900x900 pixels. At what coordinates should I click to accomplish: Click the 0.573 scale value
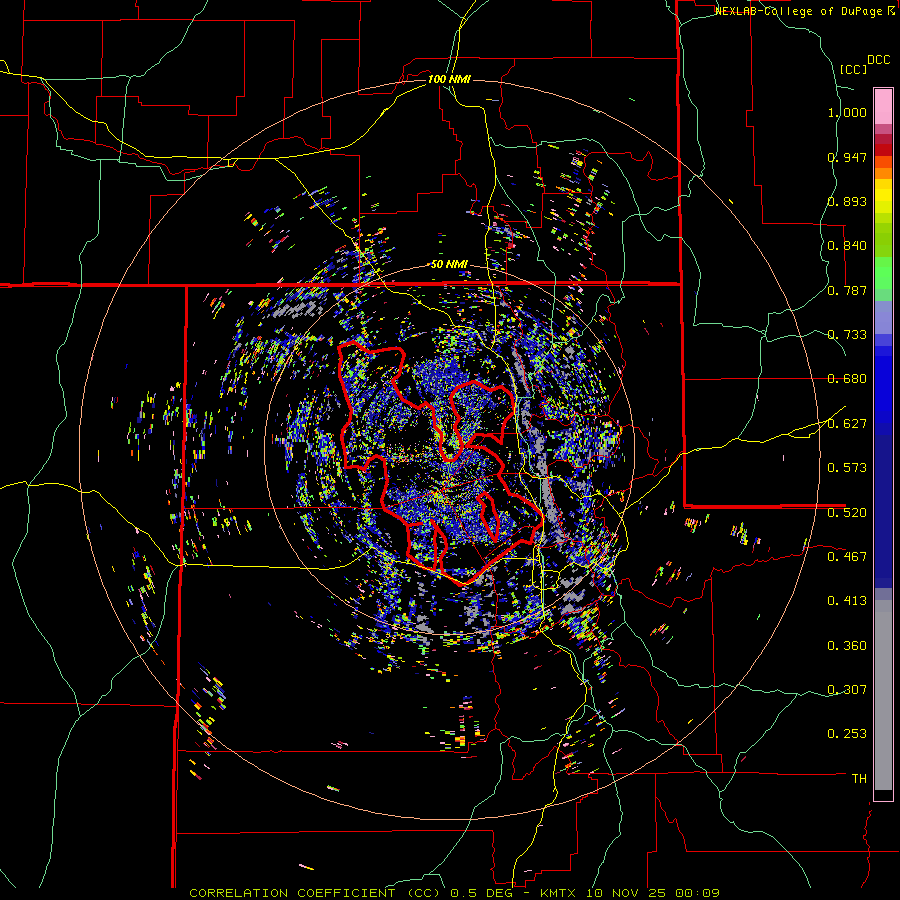[847, 468]
